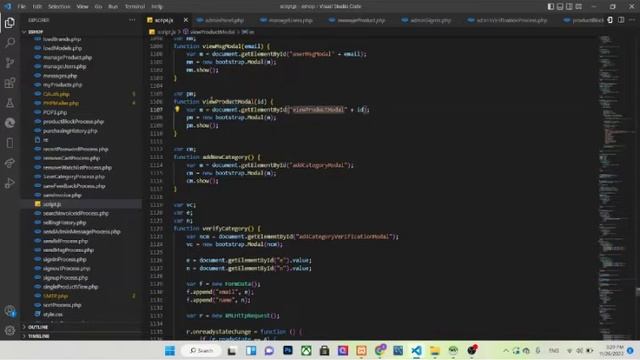Close the script.js editor tab
The image size is (640, 360).
(x=186, y=20)
